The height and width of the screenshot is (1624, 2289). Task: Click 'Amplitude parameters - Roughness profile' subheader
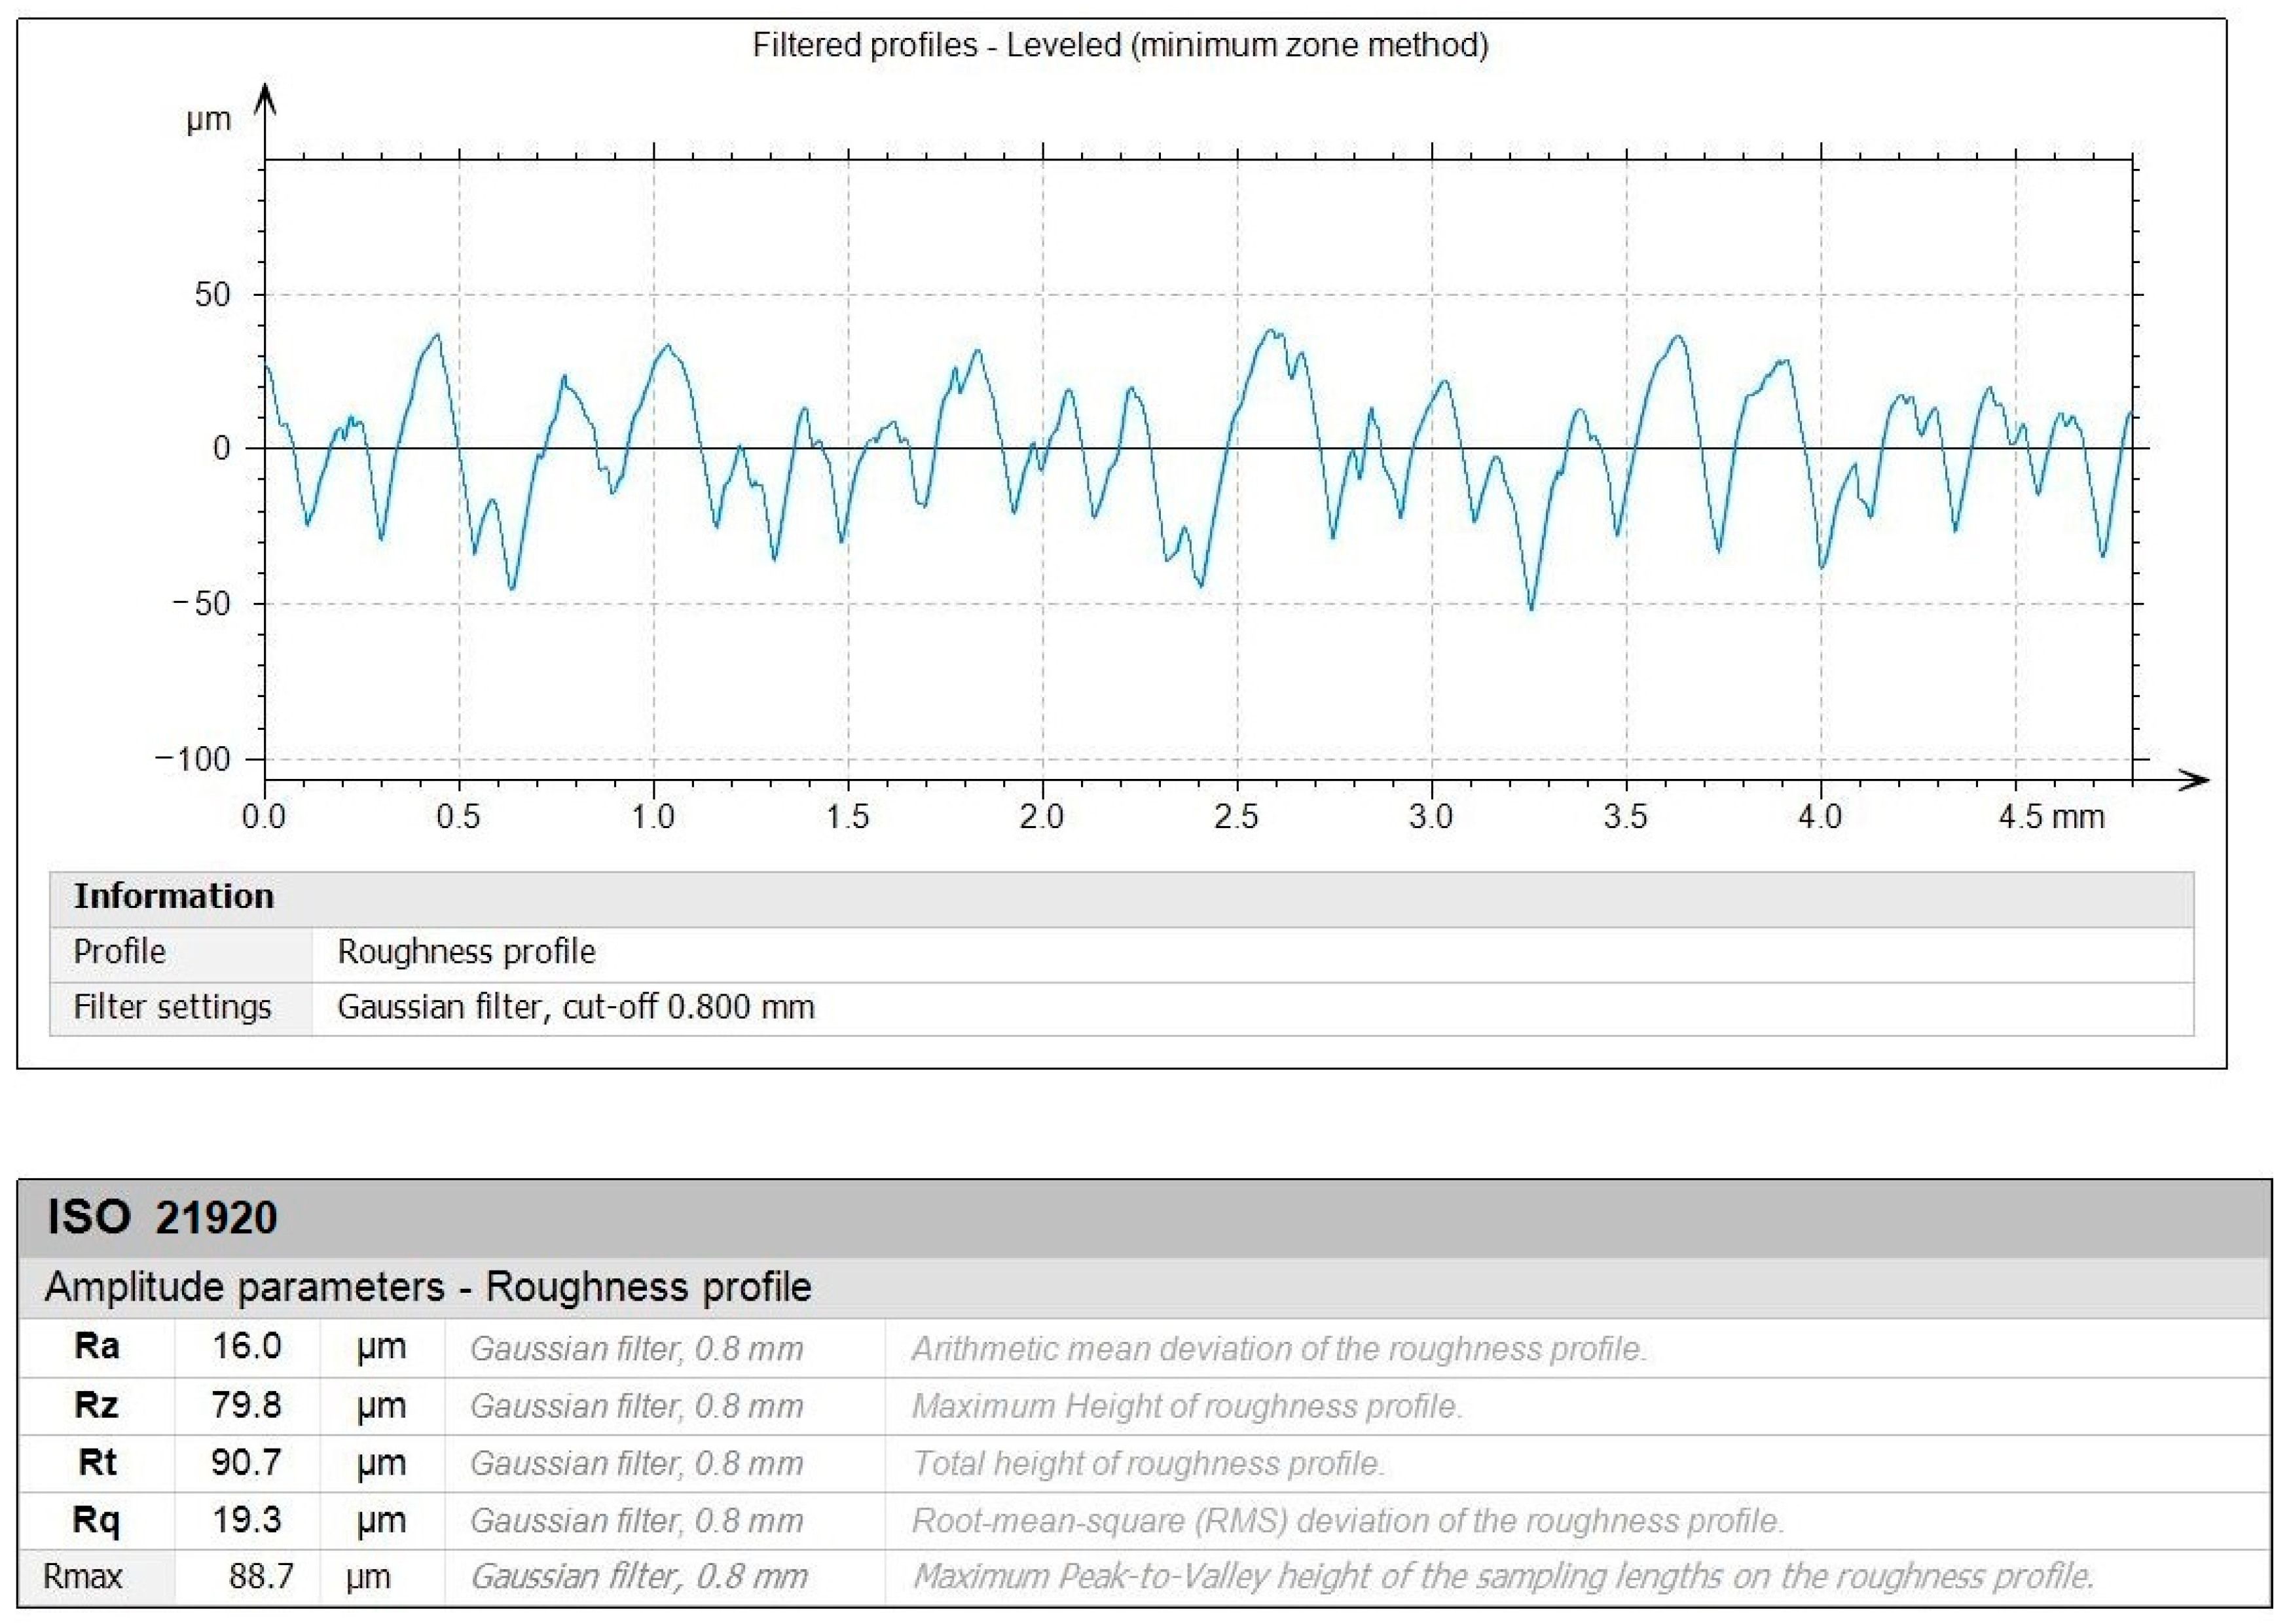[427, 1287]
